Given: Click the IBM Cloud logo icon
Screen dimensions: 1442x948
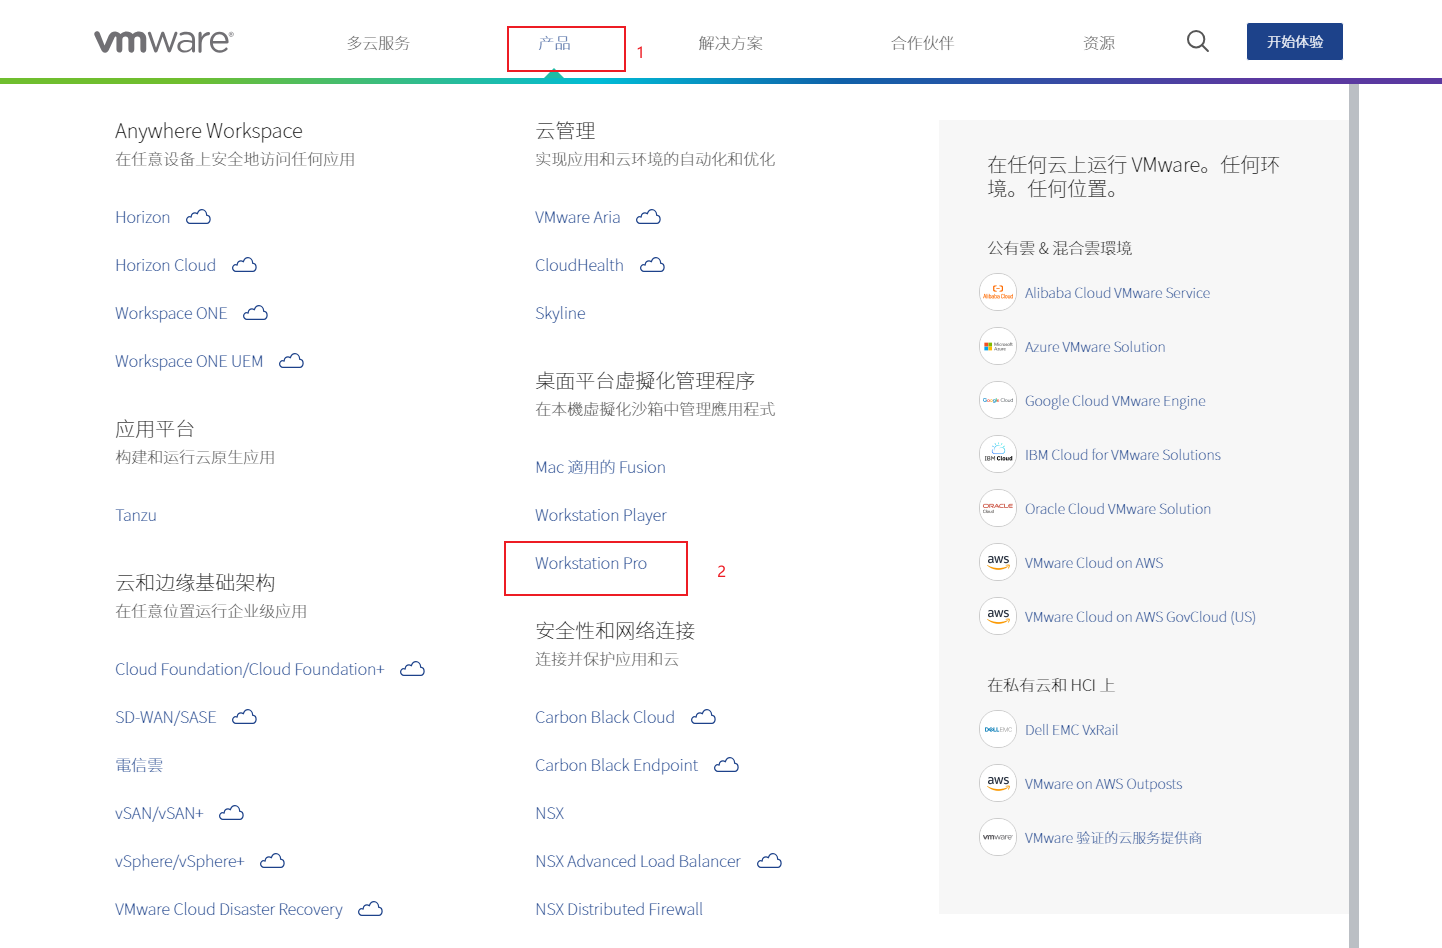Looking at the screenshot, I should [x=998, y=454].
